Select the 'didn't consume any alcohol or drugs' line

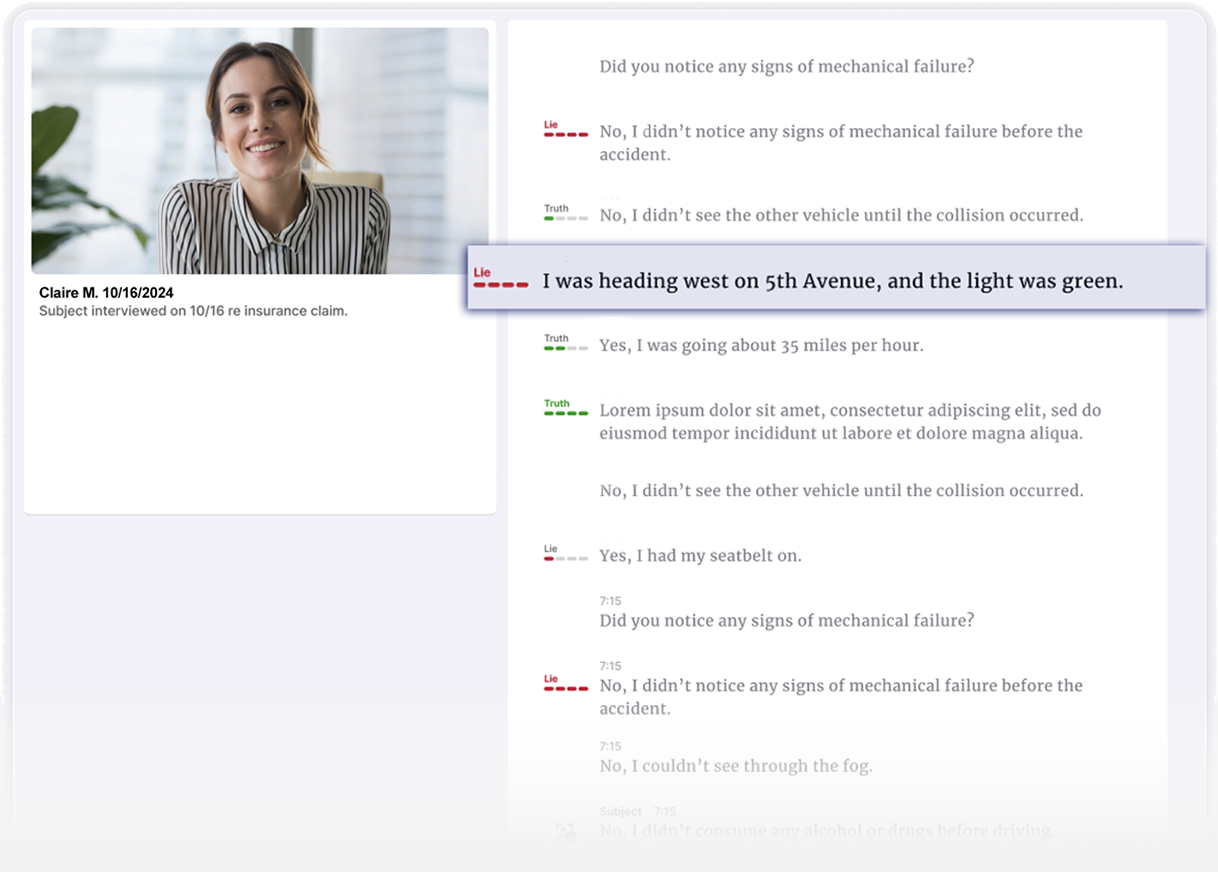click(x=826, y=831)
